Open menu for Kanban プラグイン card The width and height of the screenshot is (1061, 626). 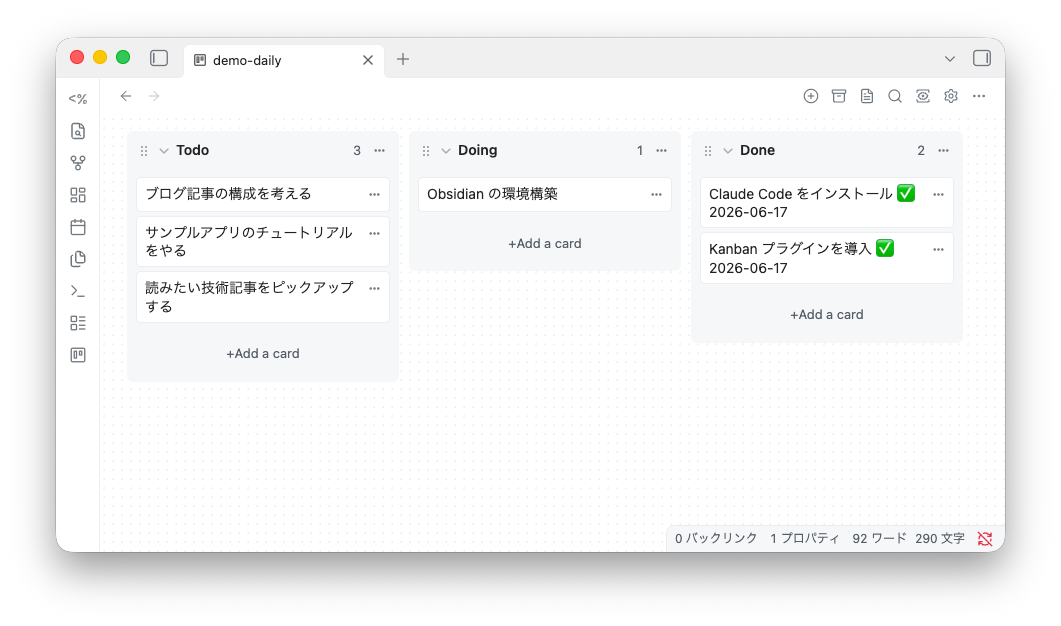(x=938, y=250)
